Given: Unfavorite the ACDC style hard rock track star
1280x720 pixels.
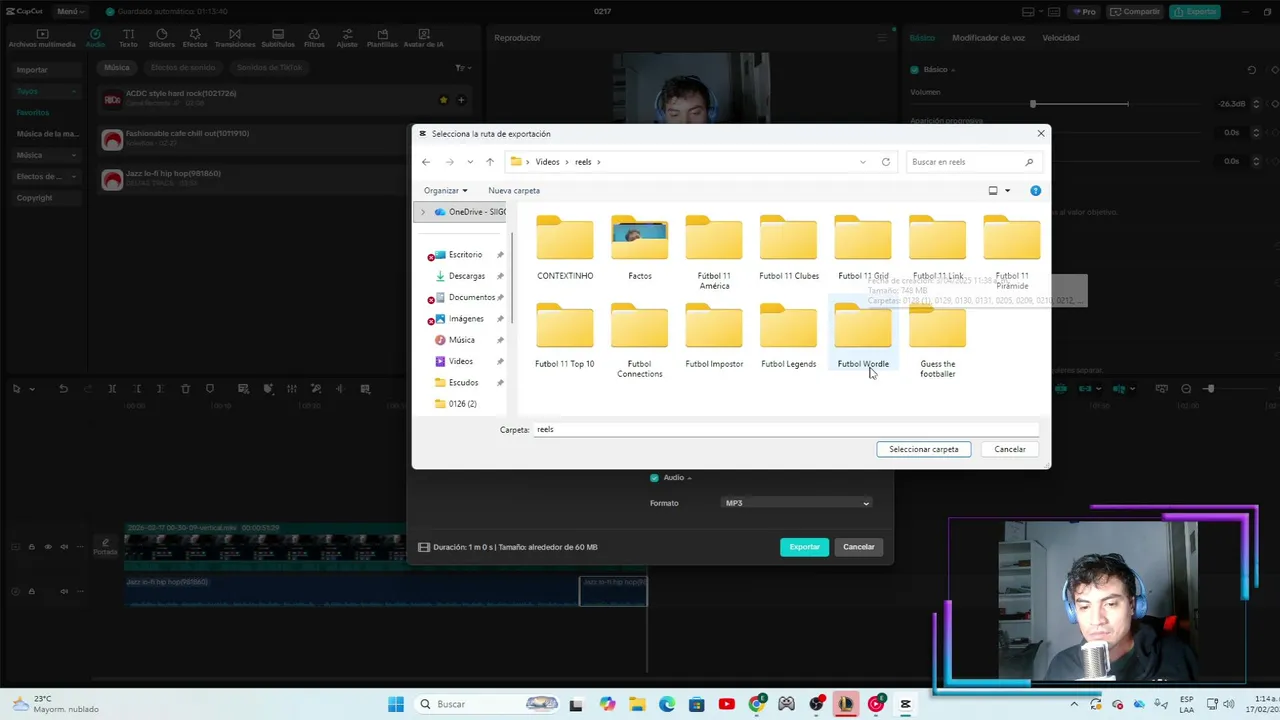Looking at the screenshot, I should (443, 100).
